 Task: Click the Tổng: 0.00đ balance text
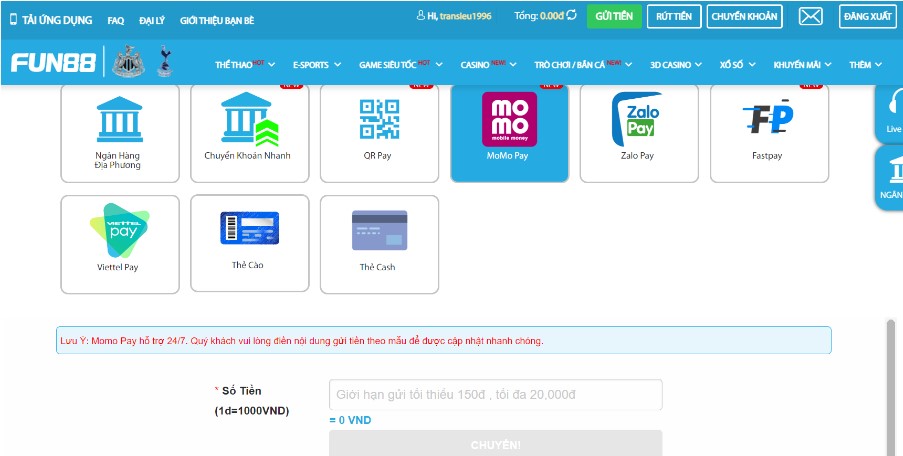538,16
